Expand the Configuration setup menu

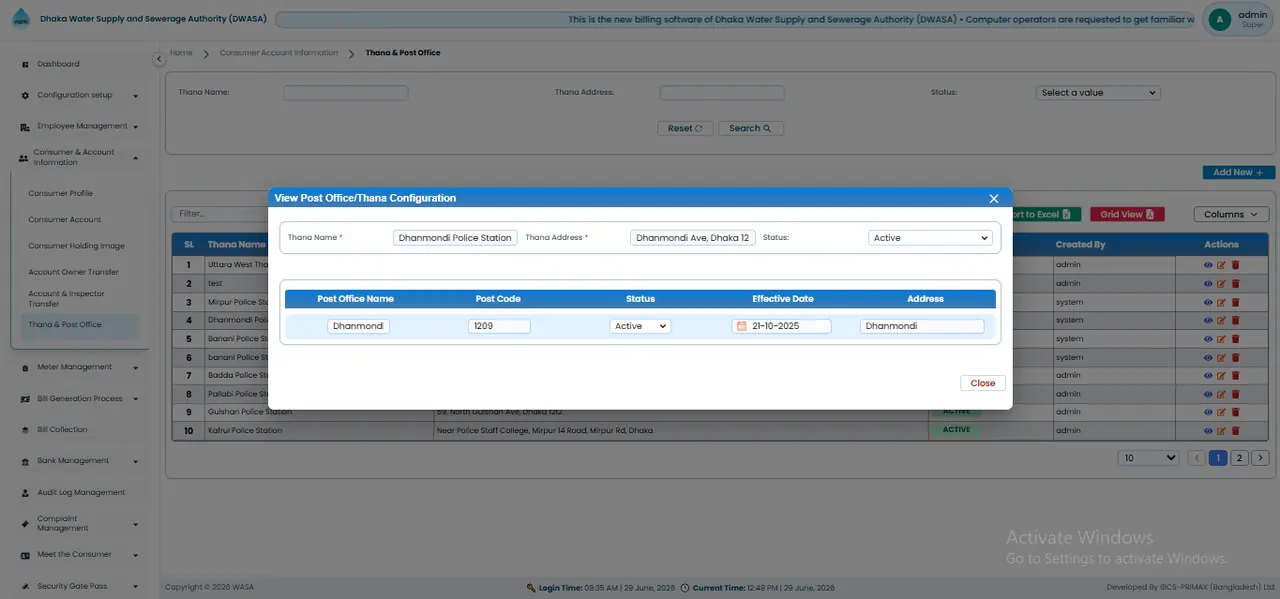(80, 95)
